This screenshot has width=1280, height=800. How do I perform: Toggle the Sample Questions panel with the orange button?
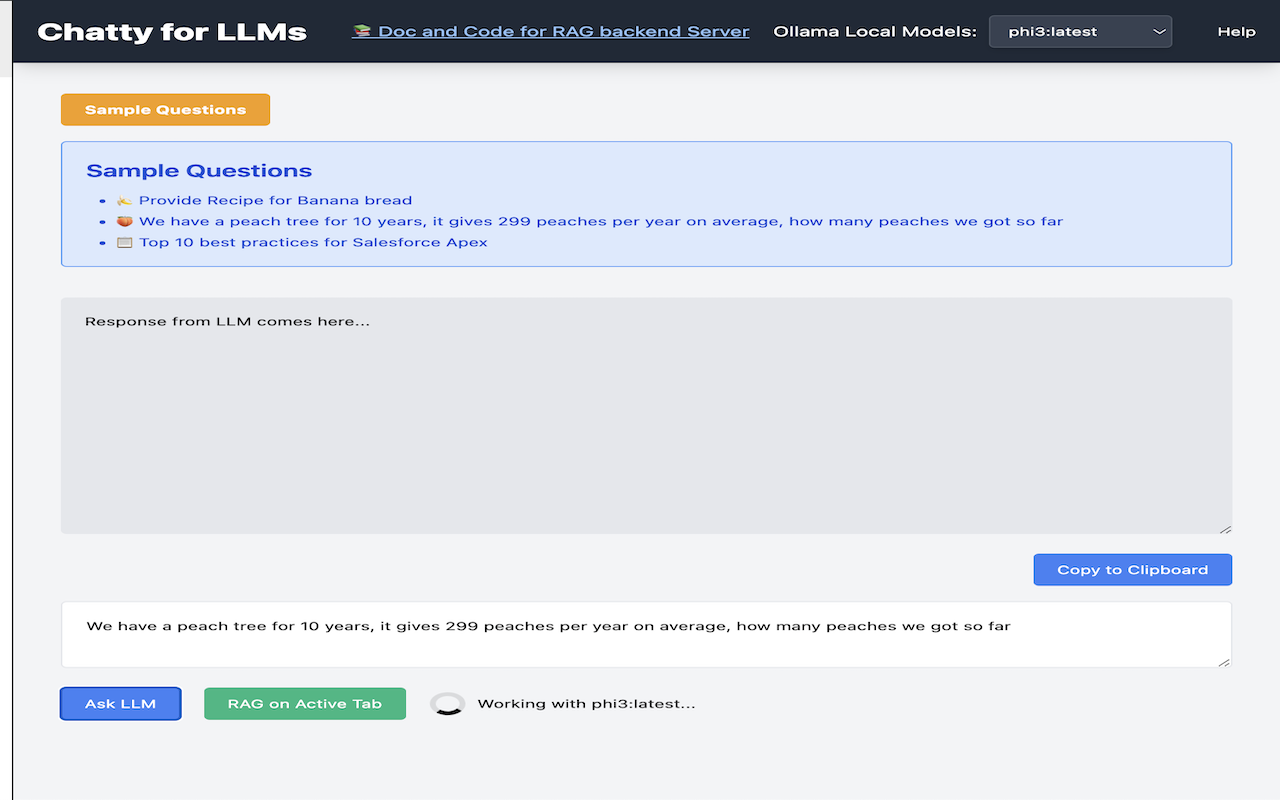tap(165, 110)
